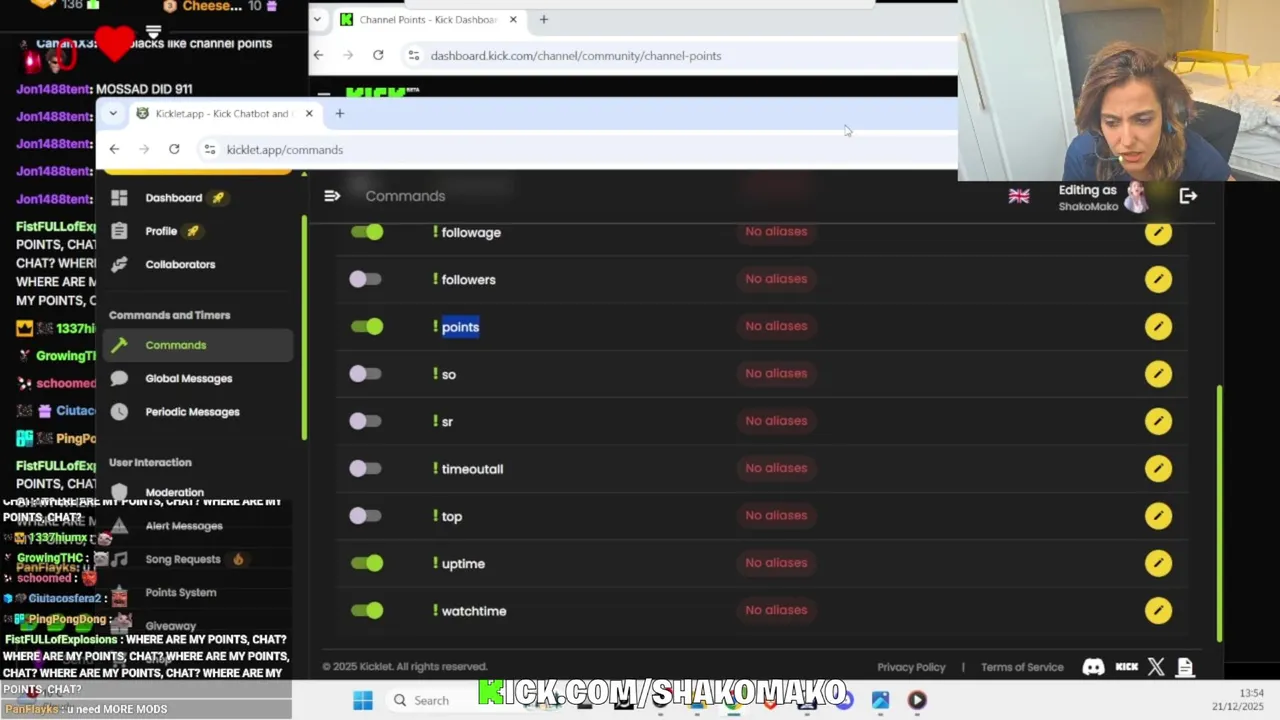Image resolution: width=1280 pixels, height=720 pixels.
Task: Collapse the sidebar with hamburger menu icon
Action: click(332, 196)
